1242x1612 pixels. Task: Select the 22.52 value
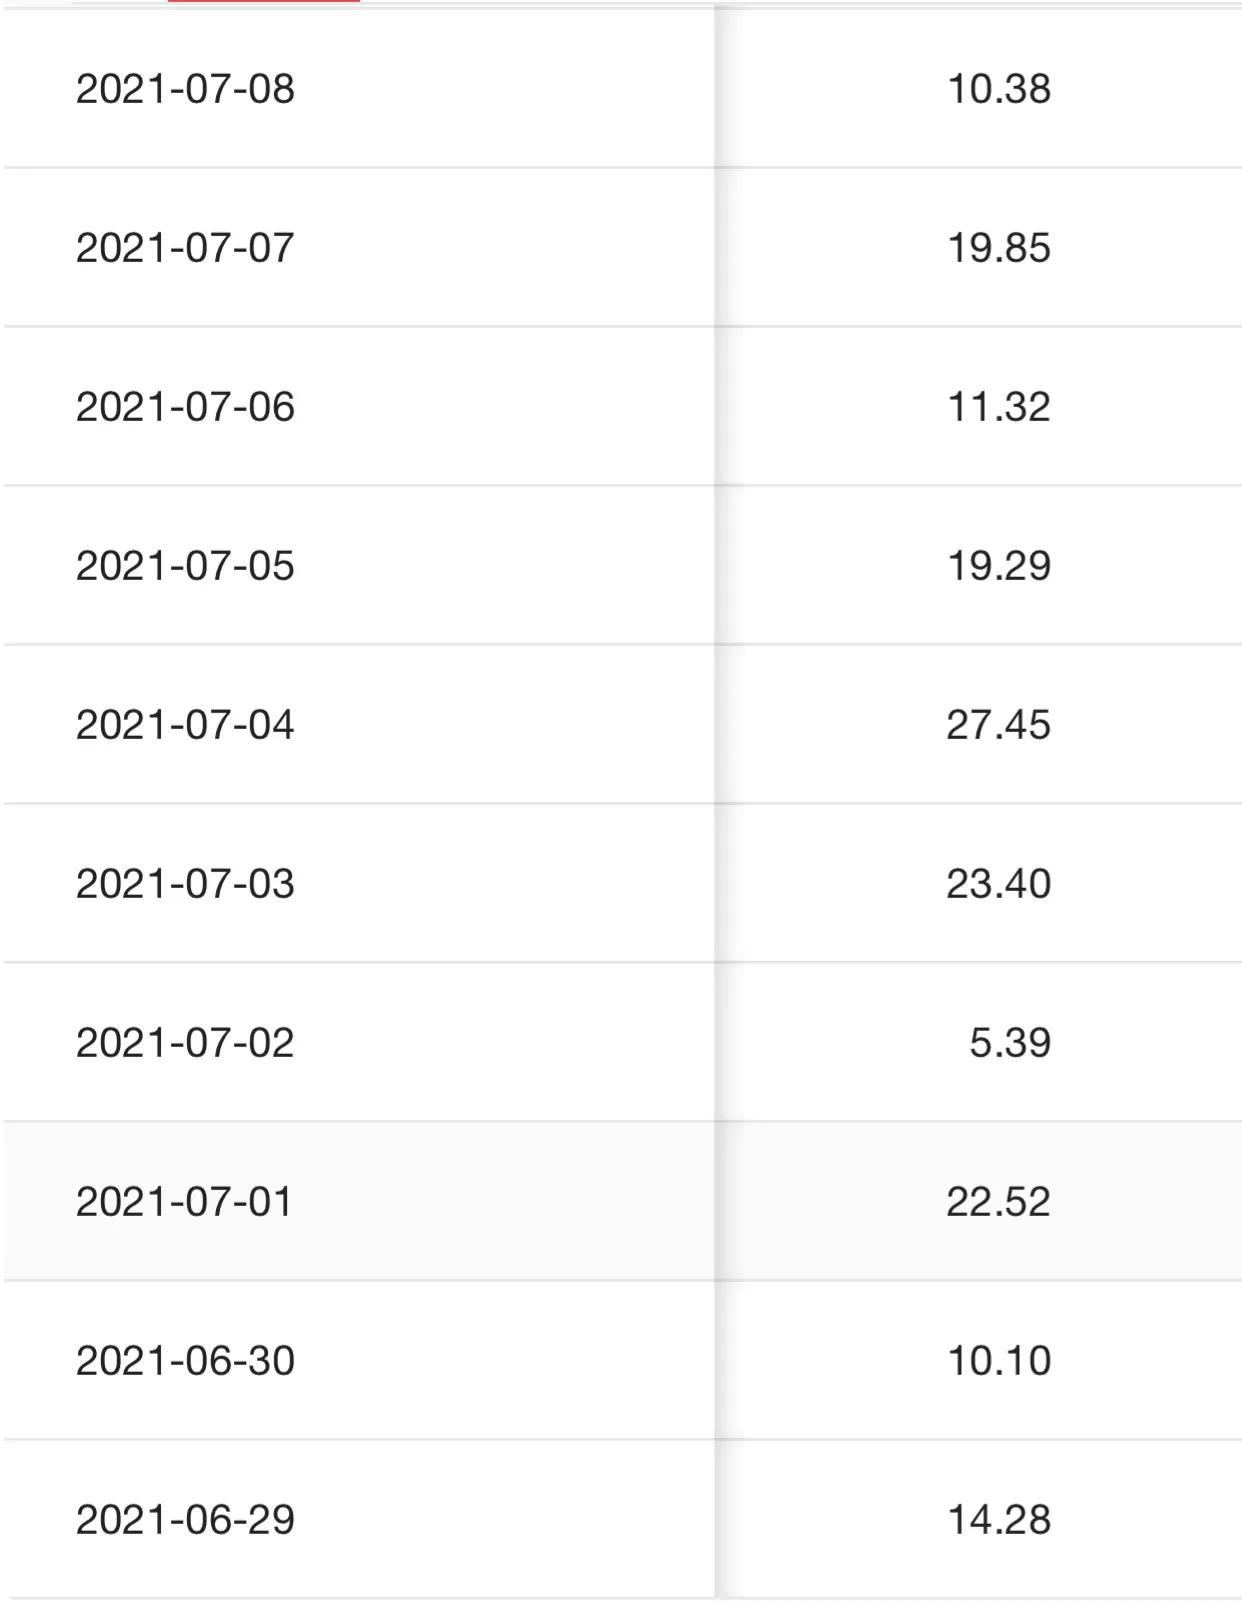(x=998, y=1201)
